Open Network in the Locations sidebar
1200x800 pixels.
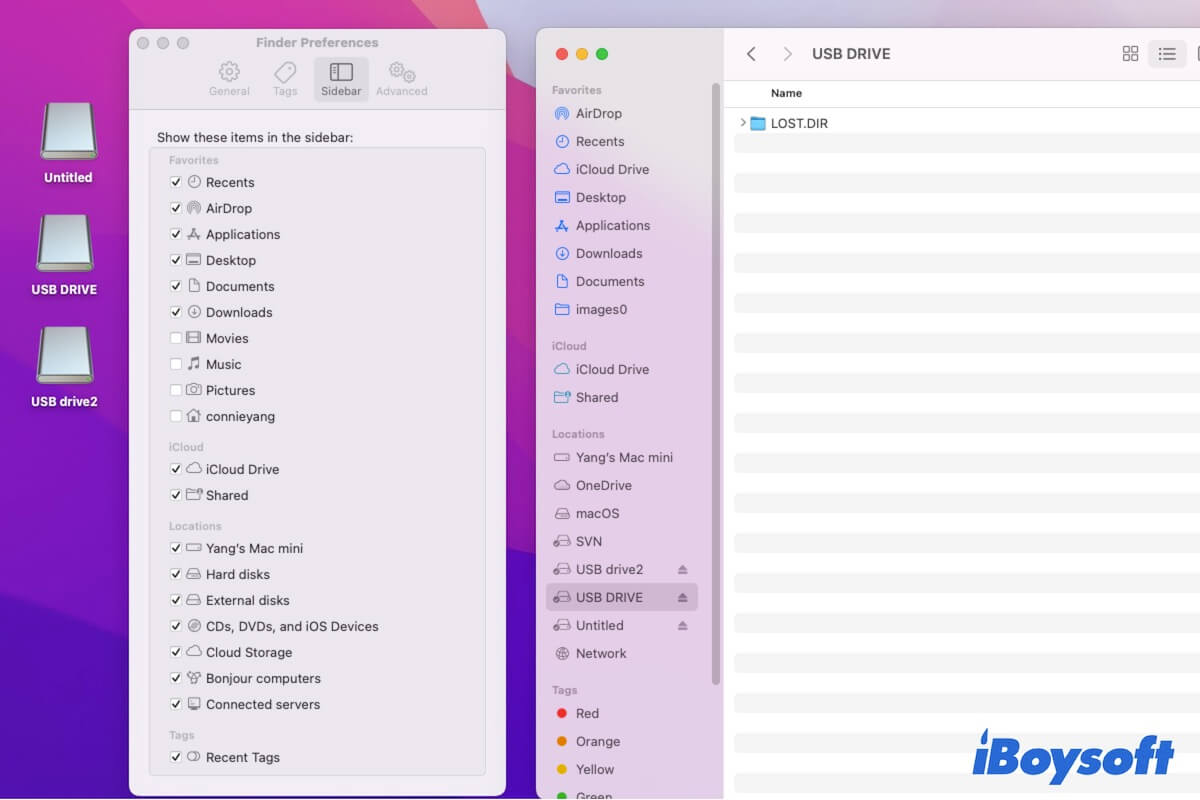[599, 653]
